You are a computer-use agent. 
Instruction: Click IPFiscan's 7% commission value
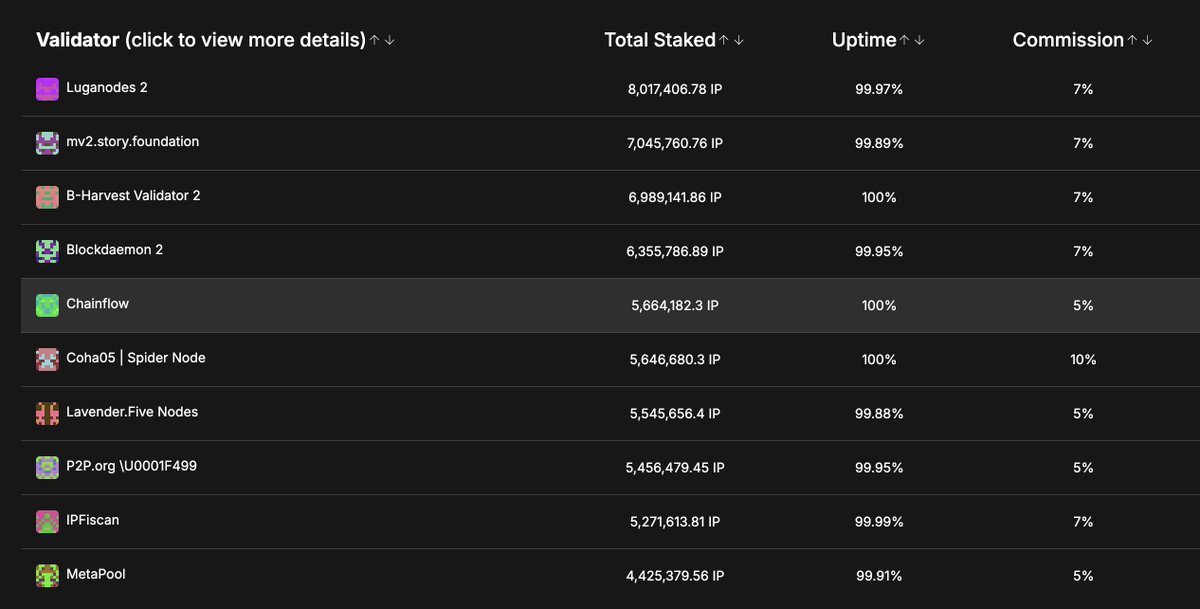(x=1083, y=521)
